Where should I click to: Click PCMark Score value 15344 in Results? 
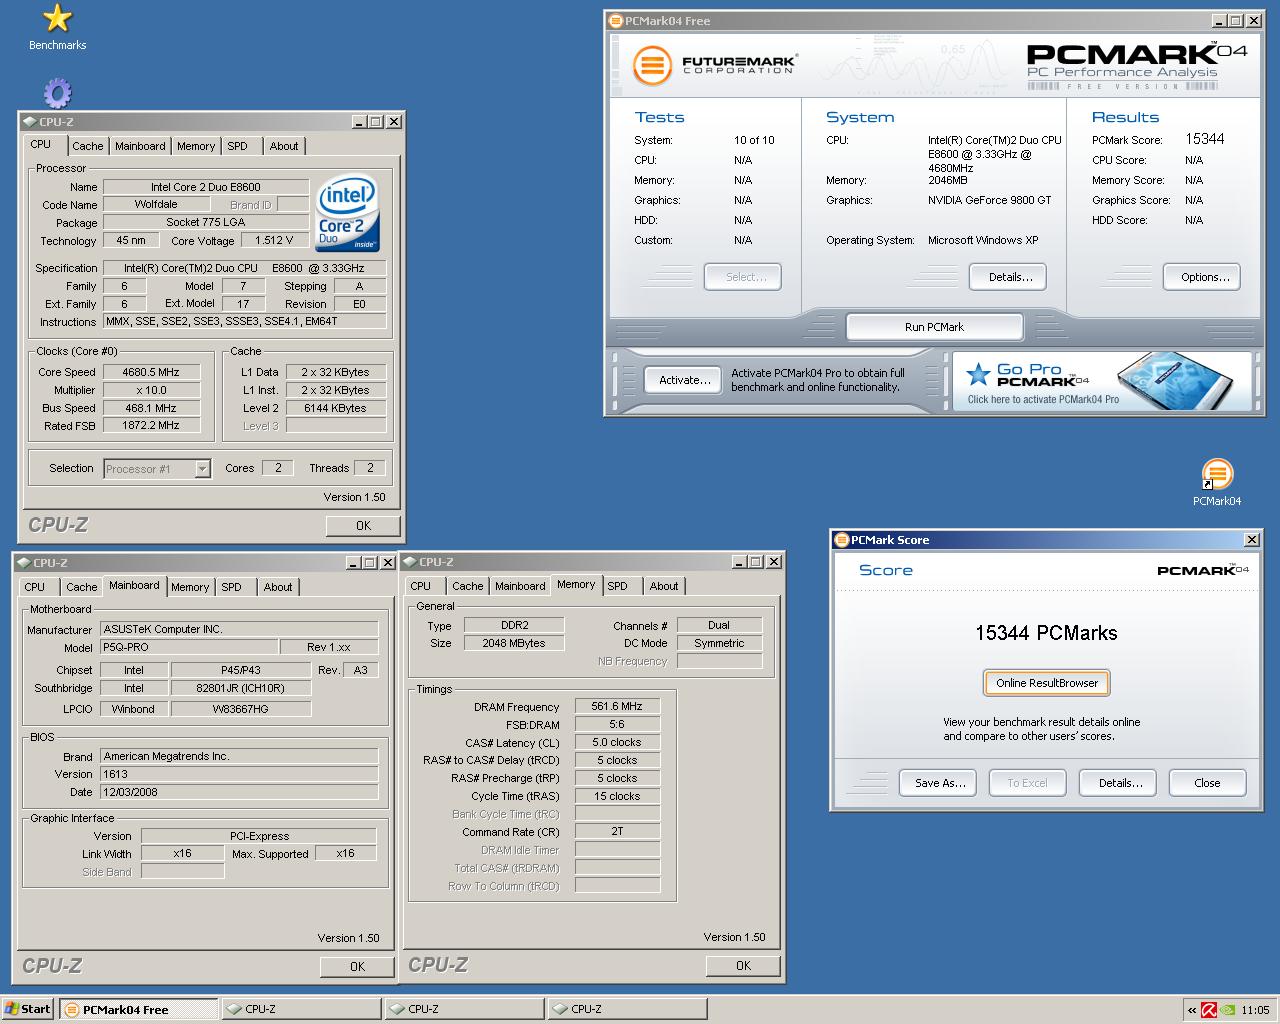[1205, 139]
